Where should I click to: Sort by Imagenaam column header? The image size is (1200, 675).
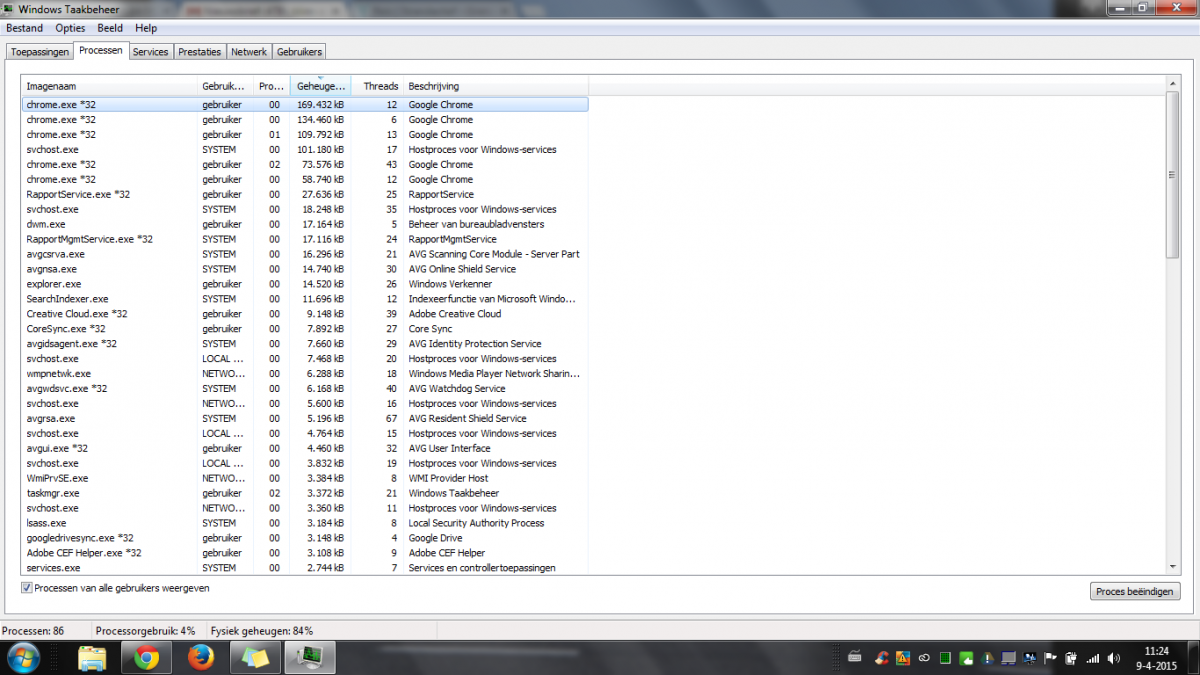point(109,86)
